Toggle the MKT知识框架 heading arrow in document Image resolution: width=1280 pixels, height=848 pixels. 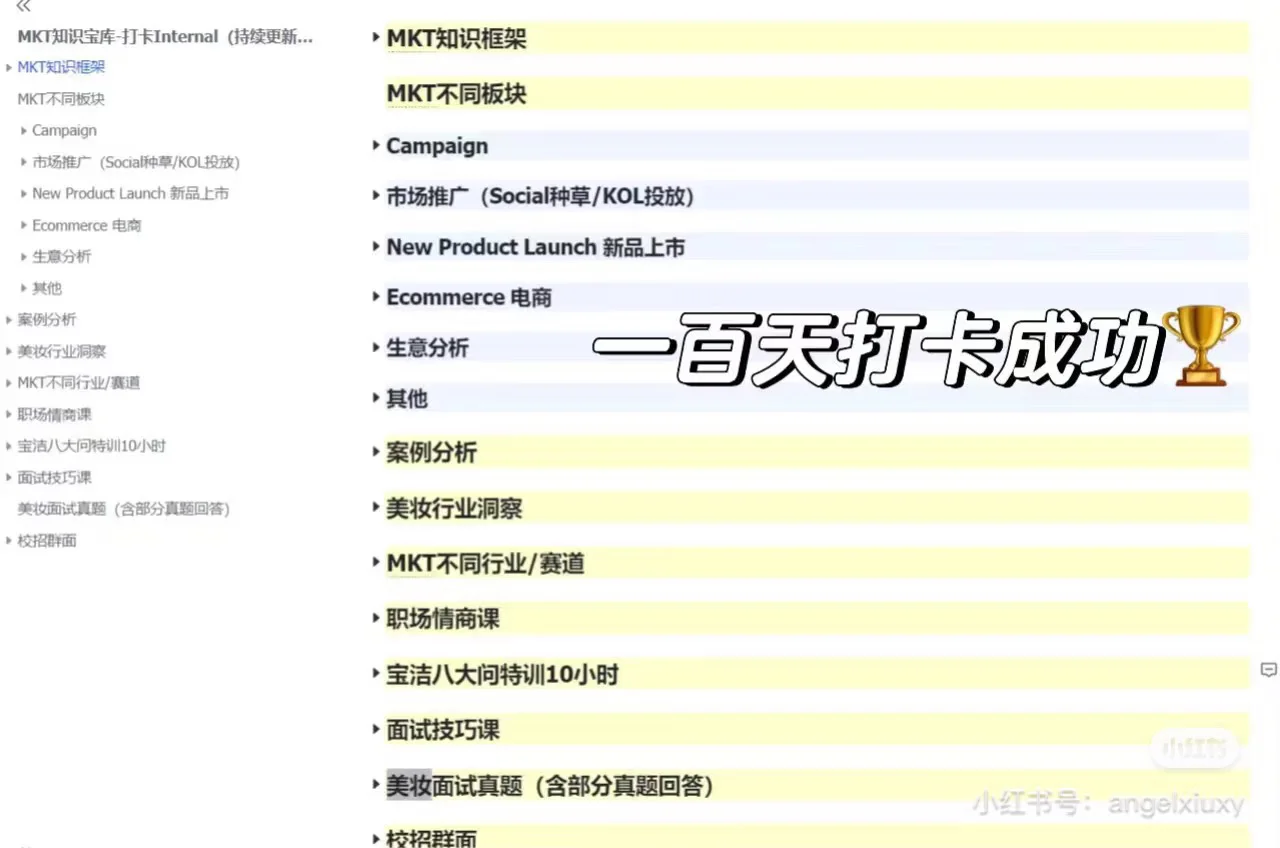pyautogui.click(x=376, y=38)
